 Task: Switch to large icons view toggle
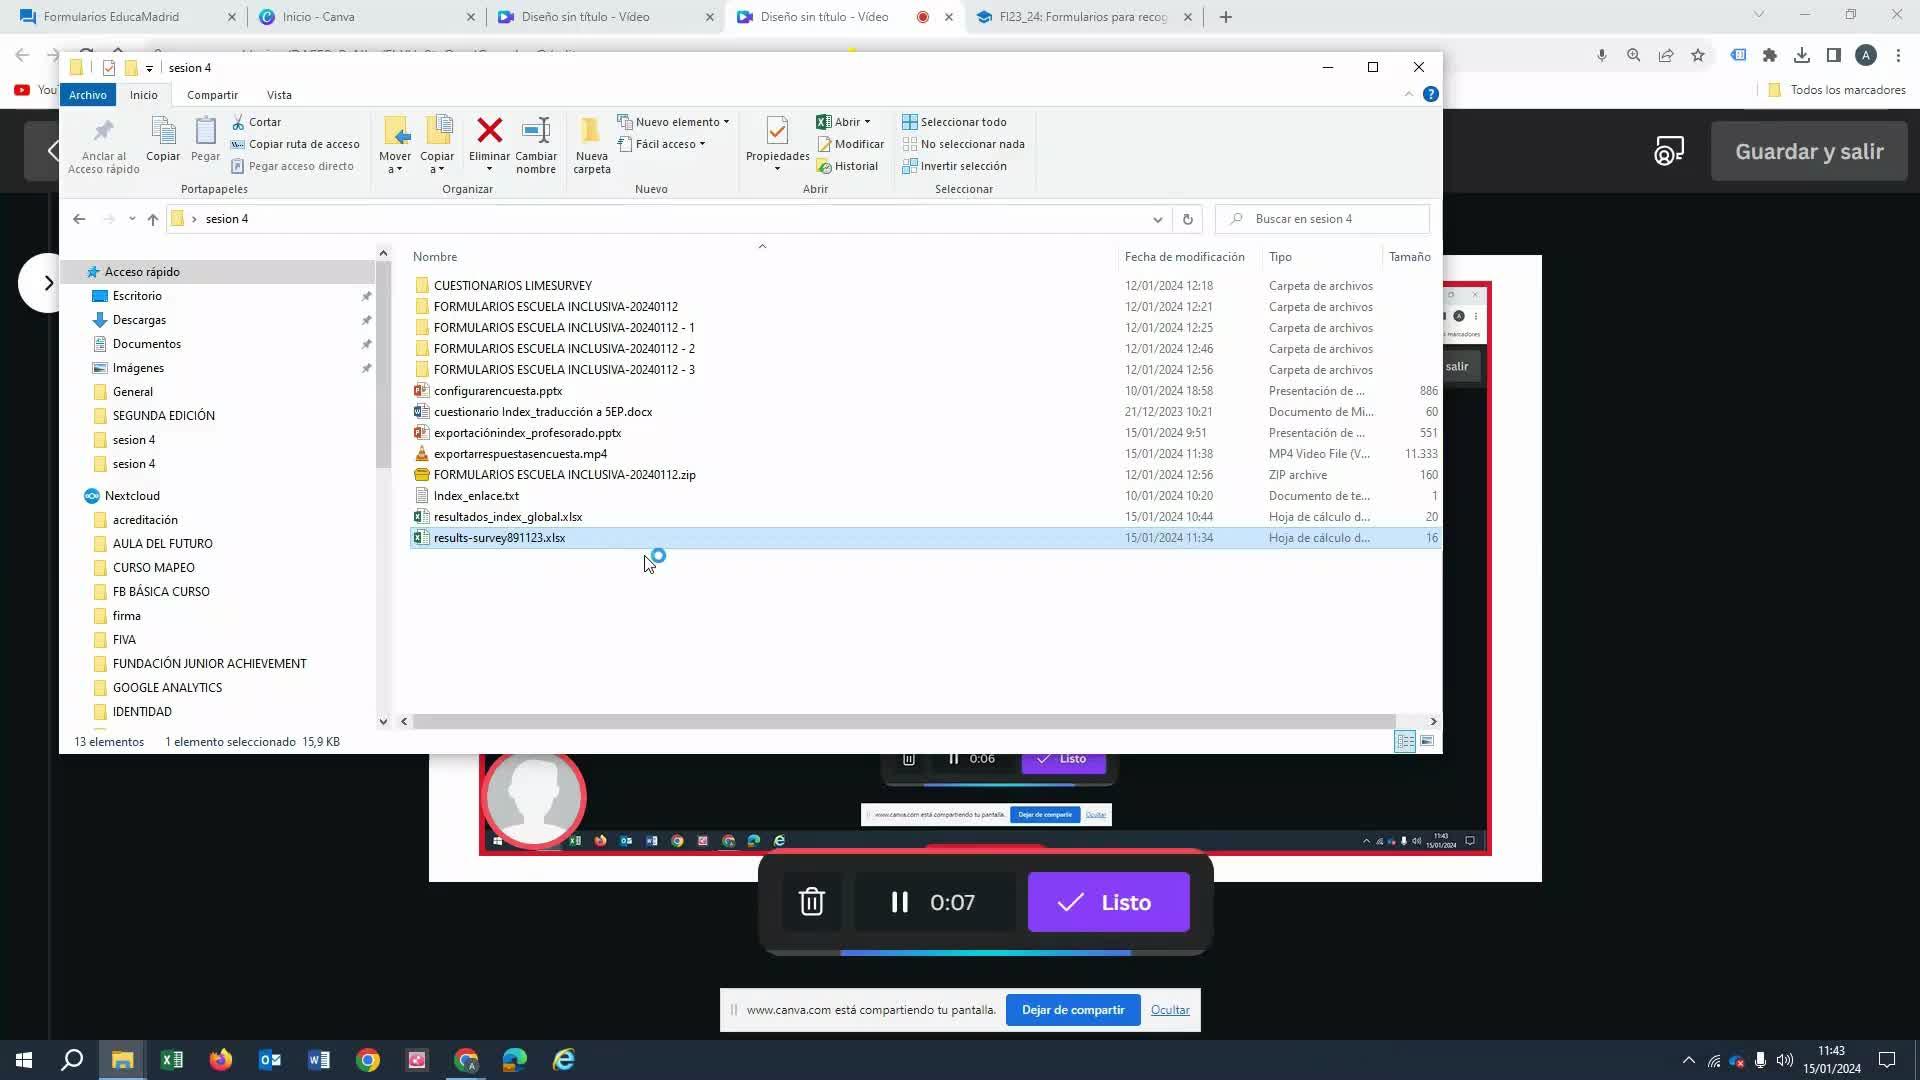coord(1427,741)
